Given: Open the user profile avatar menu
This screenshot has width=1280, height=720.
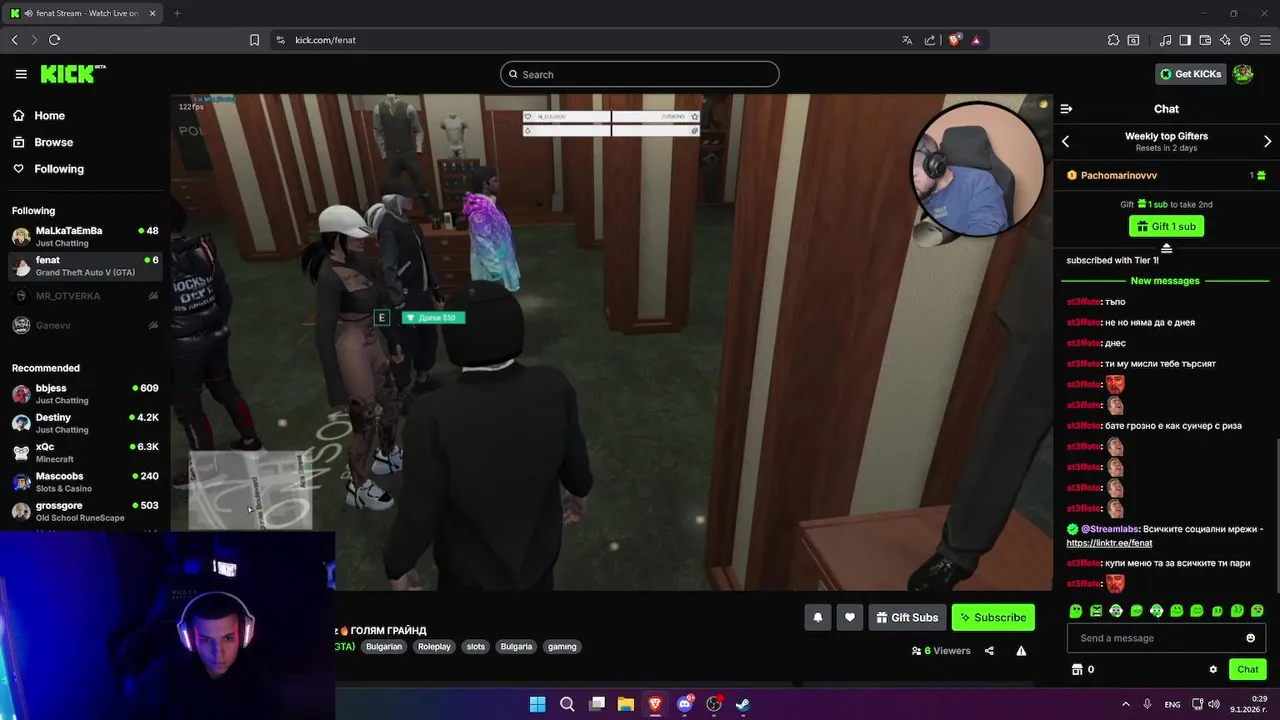Looking at the screenshot, I should [x=1243, y=74].
